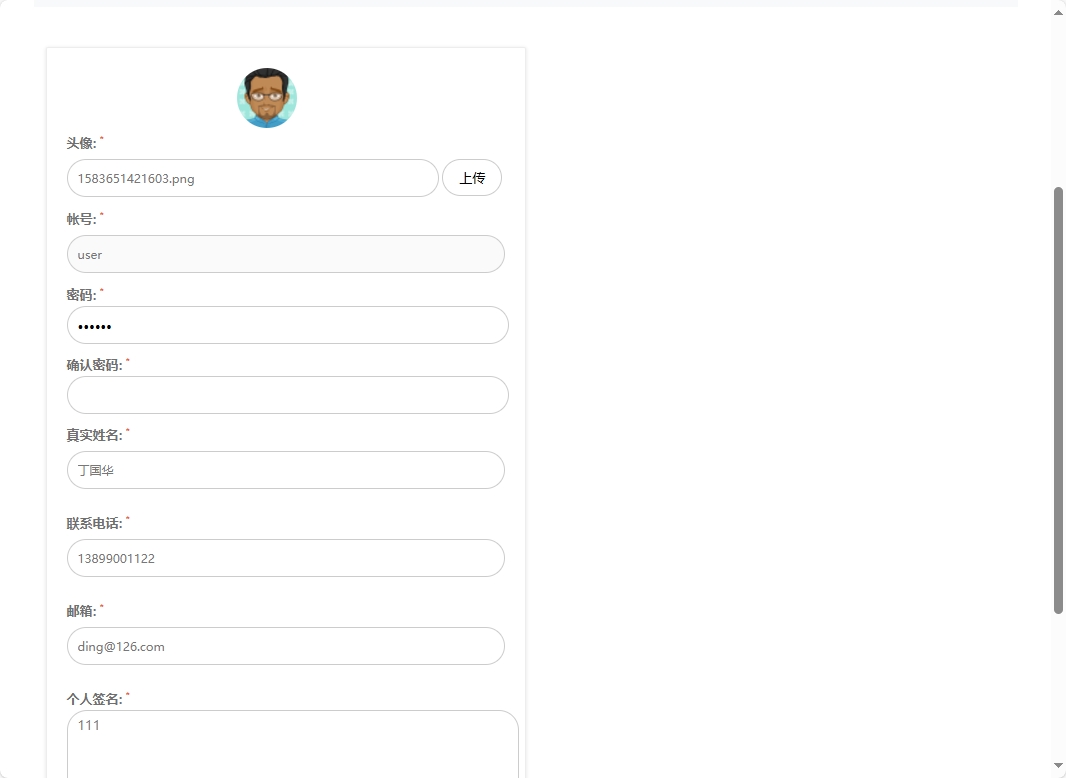This screenshot has width=1066, height=778.
Task: Click the 邮箱 label text
Action: pos(81,612)
